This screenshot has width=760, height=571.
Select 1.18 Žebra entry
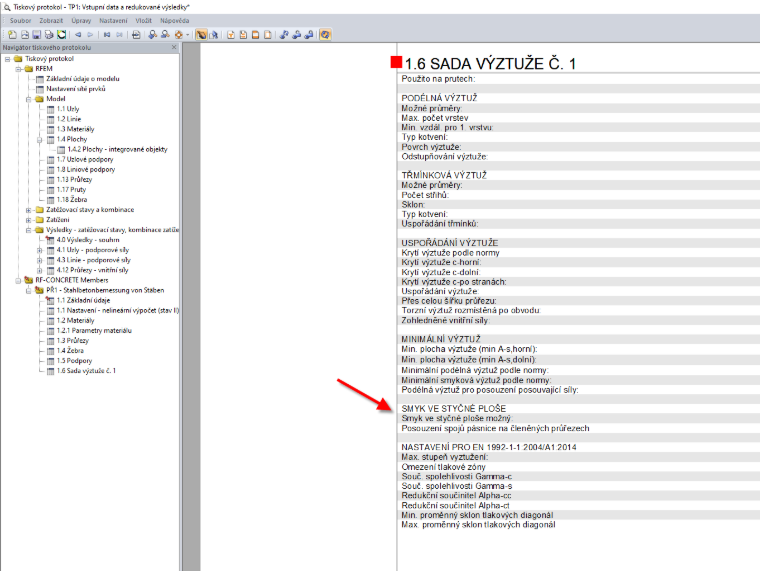72,200
